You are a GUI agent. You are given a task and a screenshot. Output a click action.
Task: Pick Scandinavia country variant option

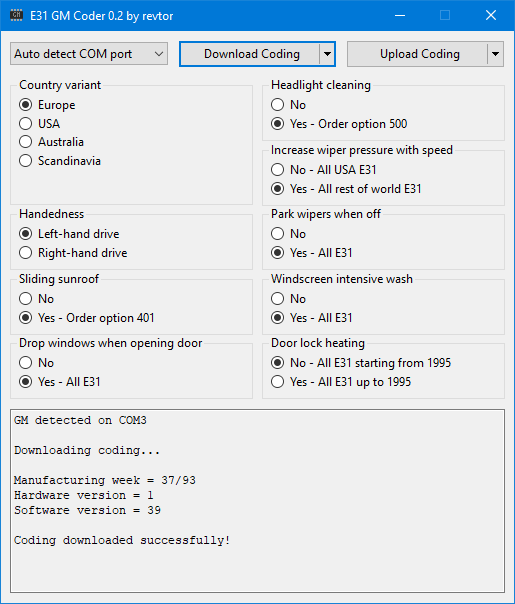(x=60, y=161)
